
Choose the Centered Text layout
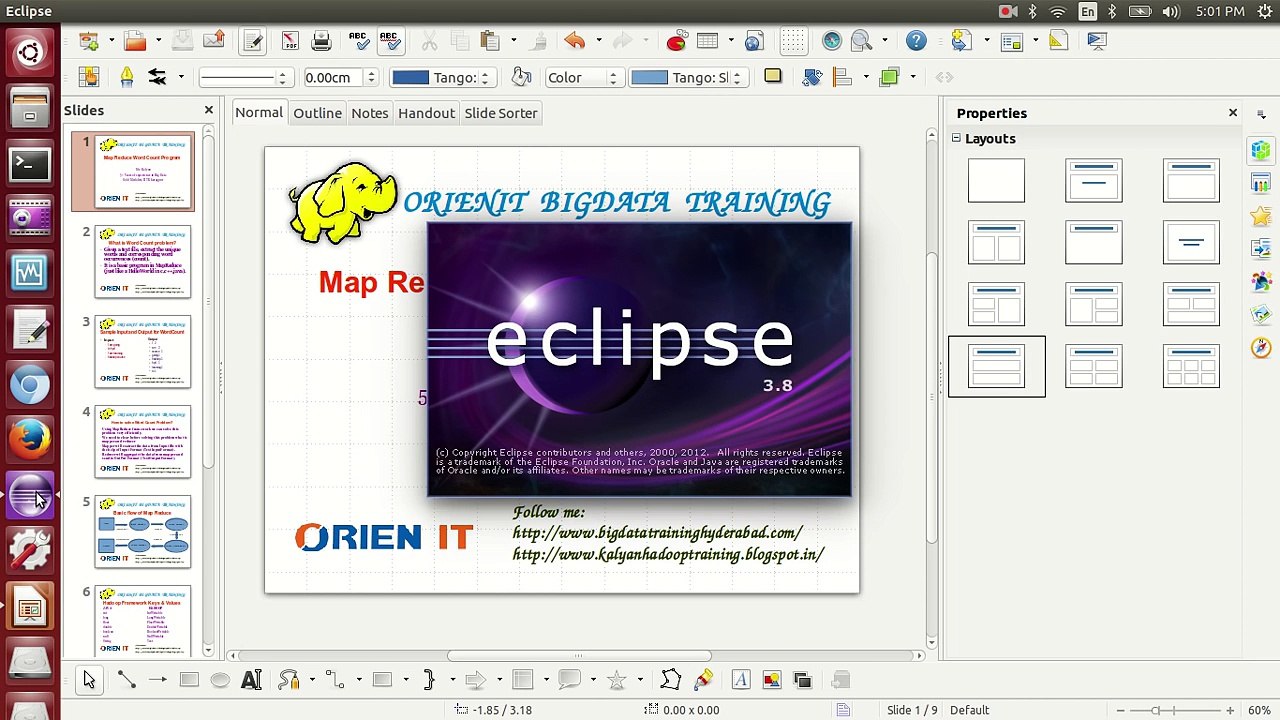tap(1191, 242)
